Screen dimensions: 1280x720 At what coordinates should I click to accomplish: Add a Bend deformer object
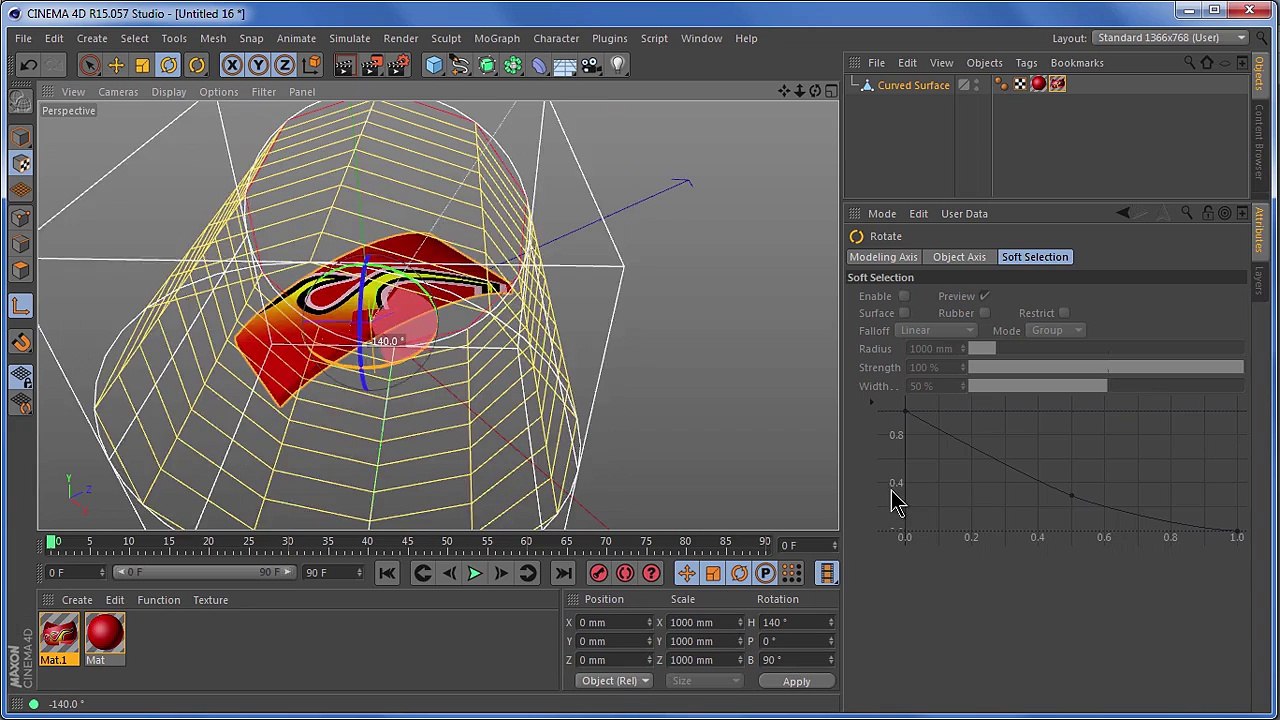(x=539, y=65)
